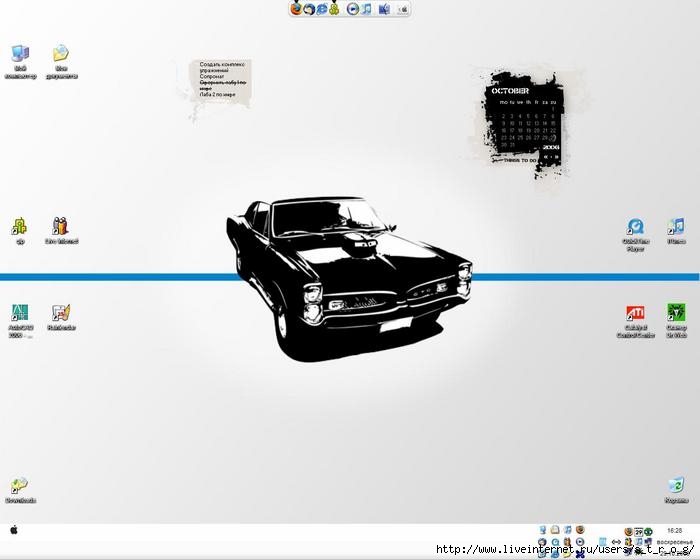Go to previous month in calendar widget

pyautogui.click(x=546, y=157)
